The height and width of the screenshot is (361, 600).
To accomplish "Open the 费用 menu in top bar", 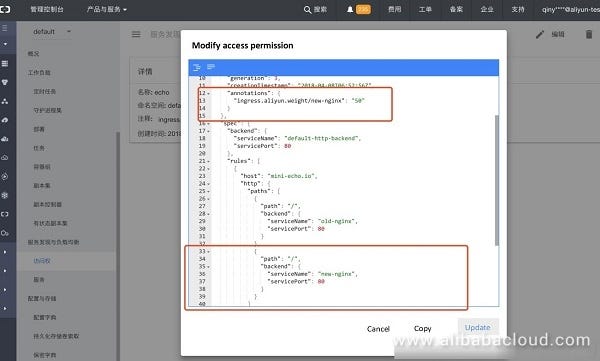I will [395, 9].
